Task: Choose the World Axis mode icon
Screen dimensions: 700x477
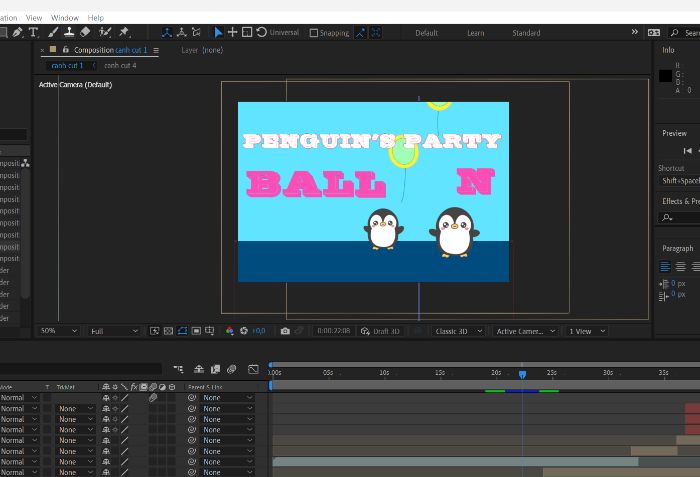Action: (x=181, y=33)
